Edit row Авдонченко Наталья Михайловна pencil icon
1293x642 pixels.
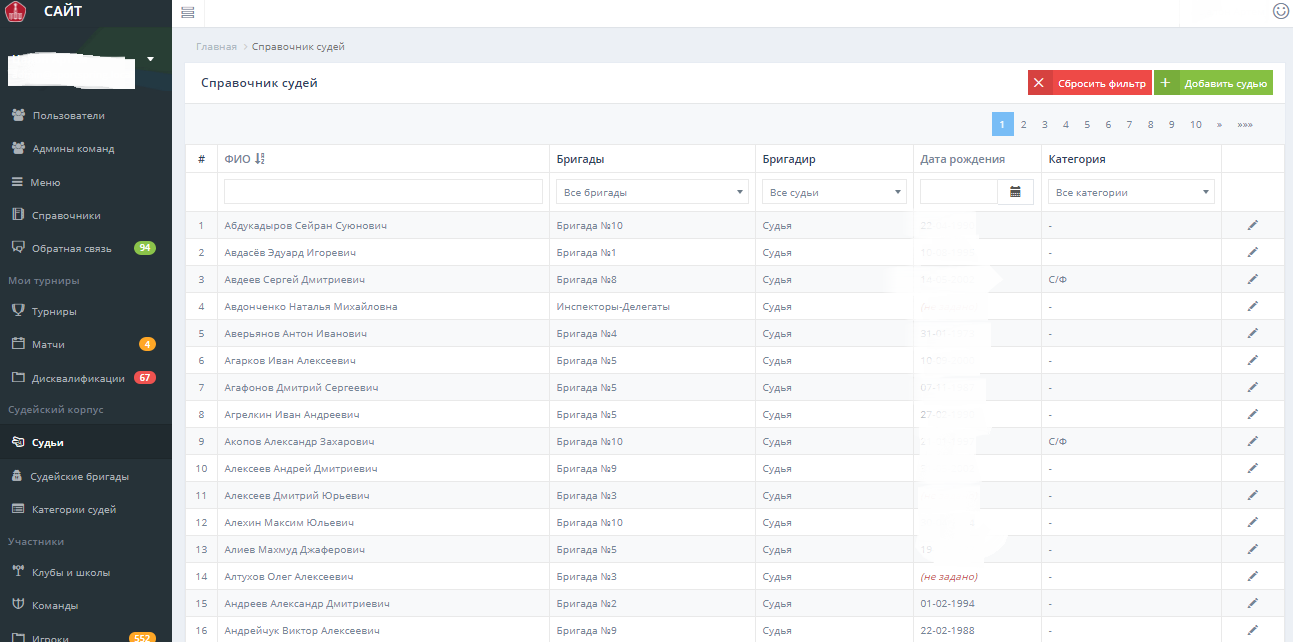[1253, 306]
